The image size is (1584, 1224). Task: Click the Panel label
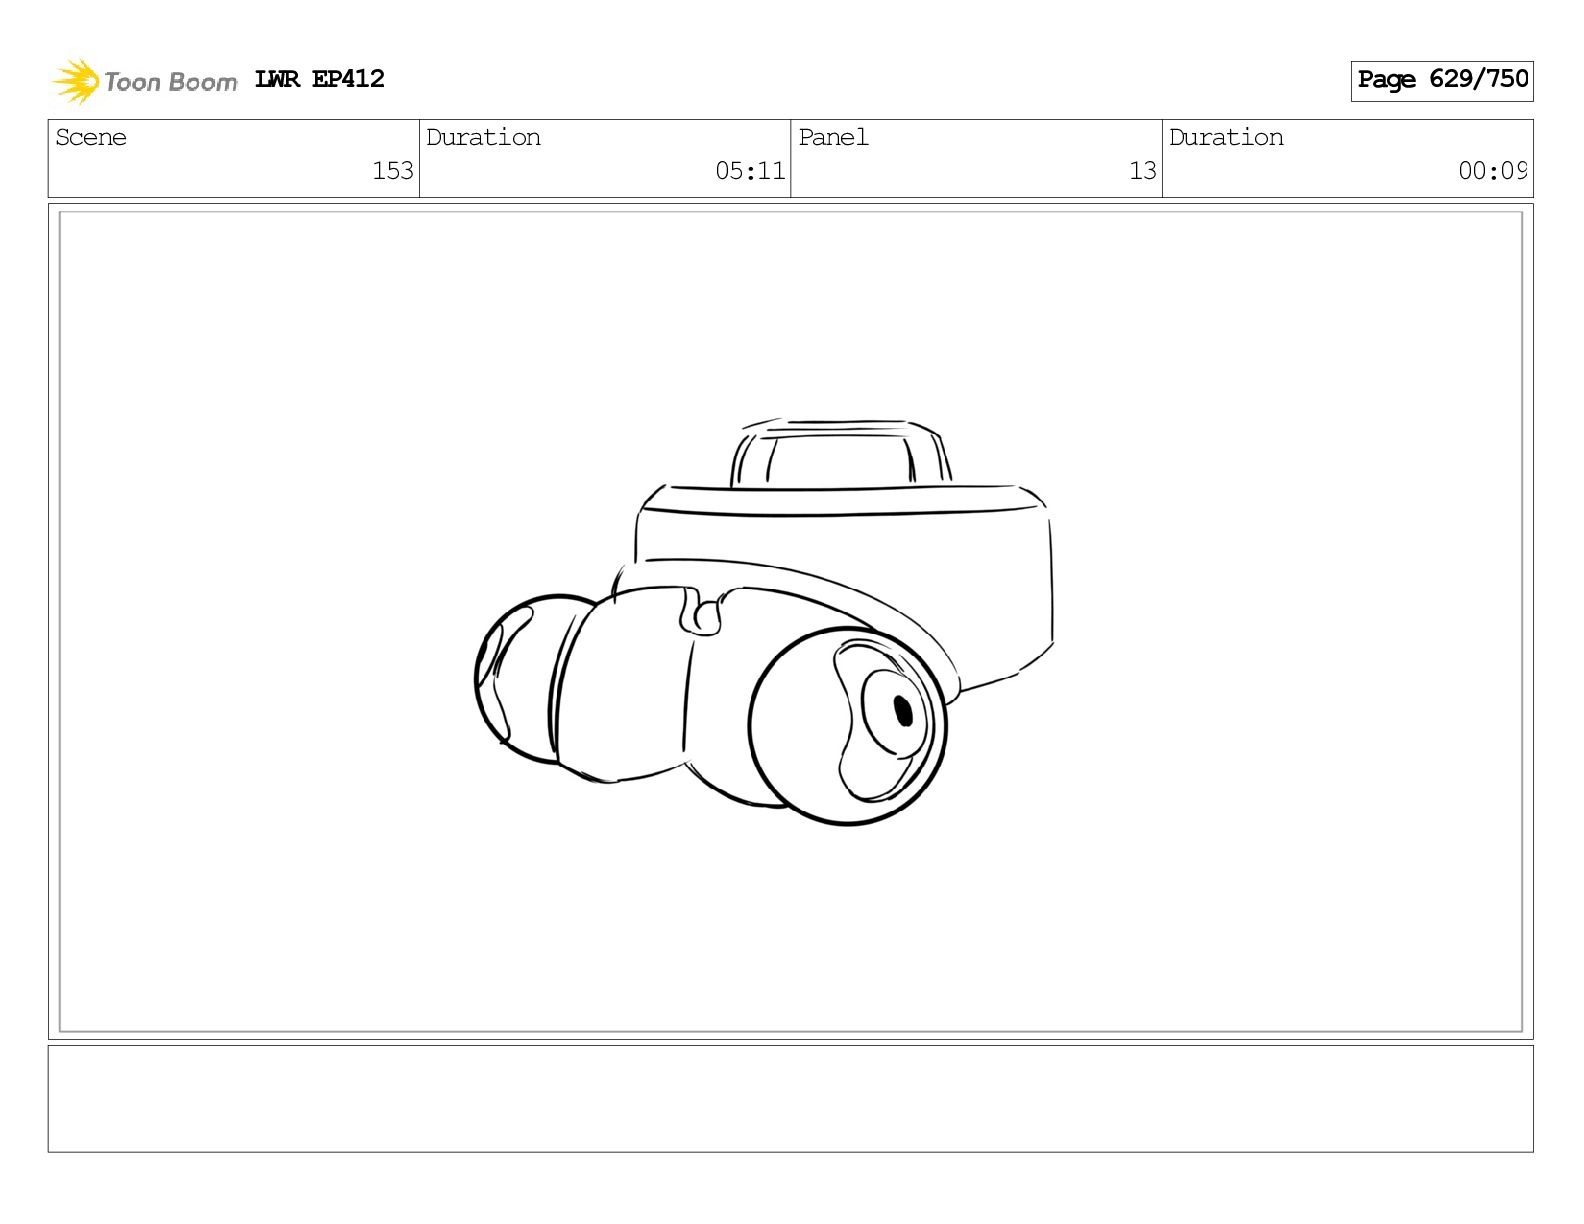[833, 137]
